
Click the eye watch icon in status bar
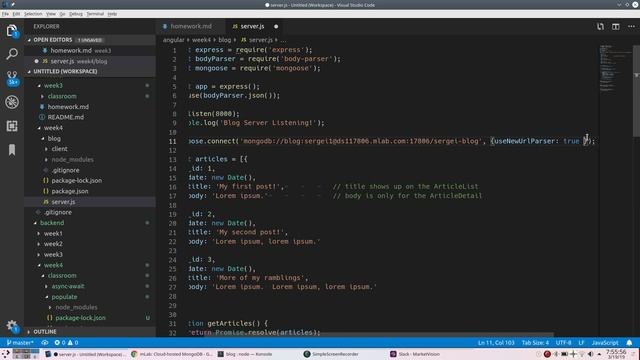click(44, 342)
